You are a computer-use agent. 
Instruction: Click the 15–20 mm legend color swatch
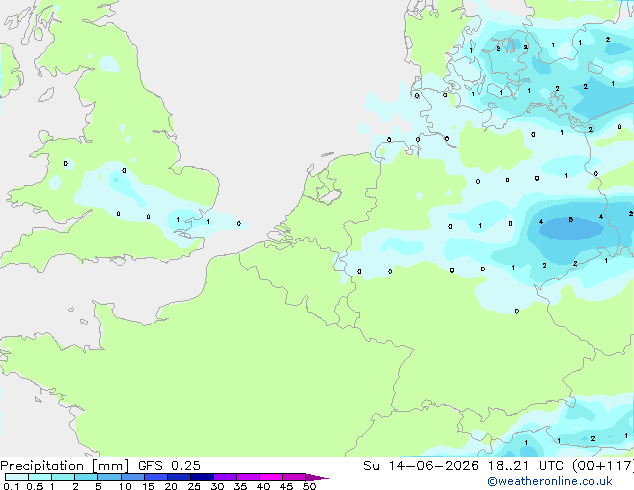point(155,477)
